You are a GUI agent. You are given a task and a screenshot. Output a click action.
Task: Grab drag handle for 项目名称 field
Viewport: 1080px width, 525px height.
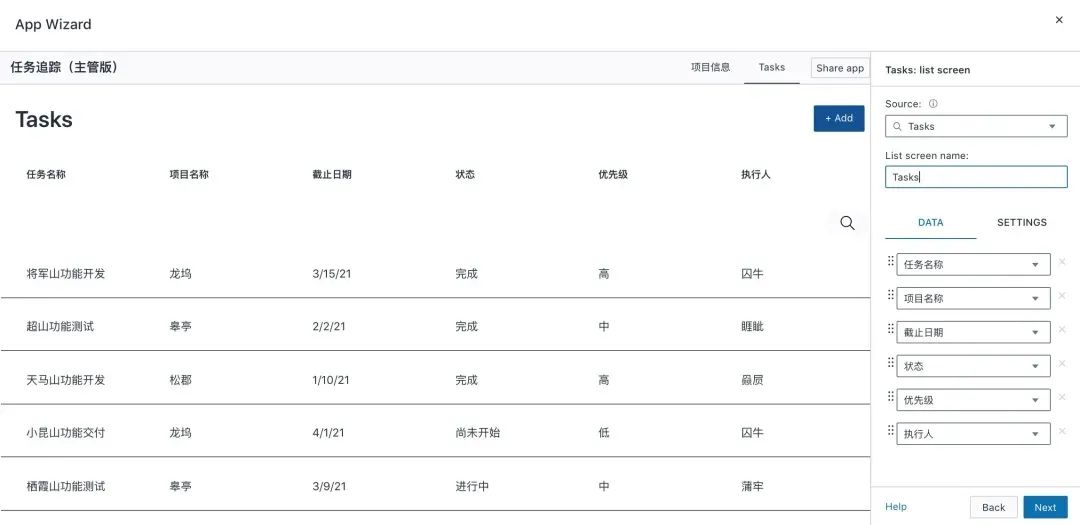pos(891,296)
